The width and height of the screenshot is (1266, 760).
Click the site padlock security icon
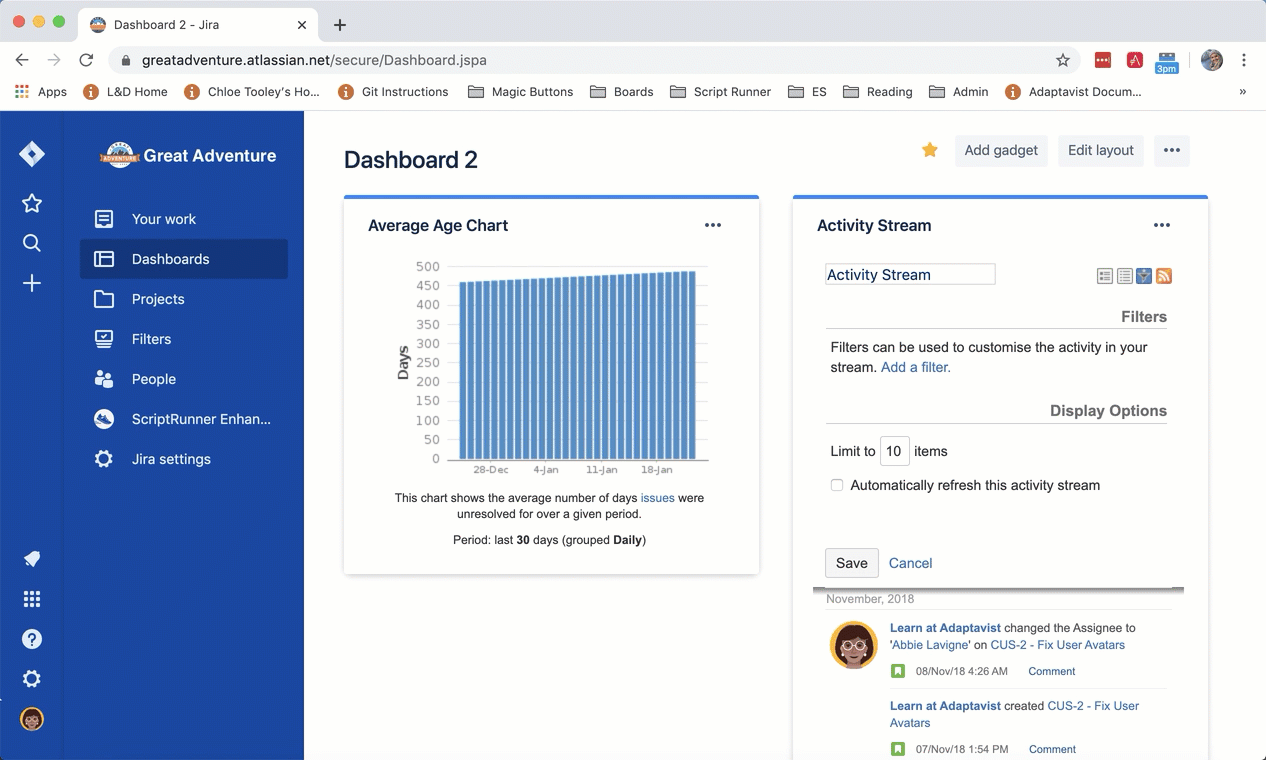tap(125, 60)
